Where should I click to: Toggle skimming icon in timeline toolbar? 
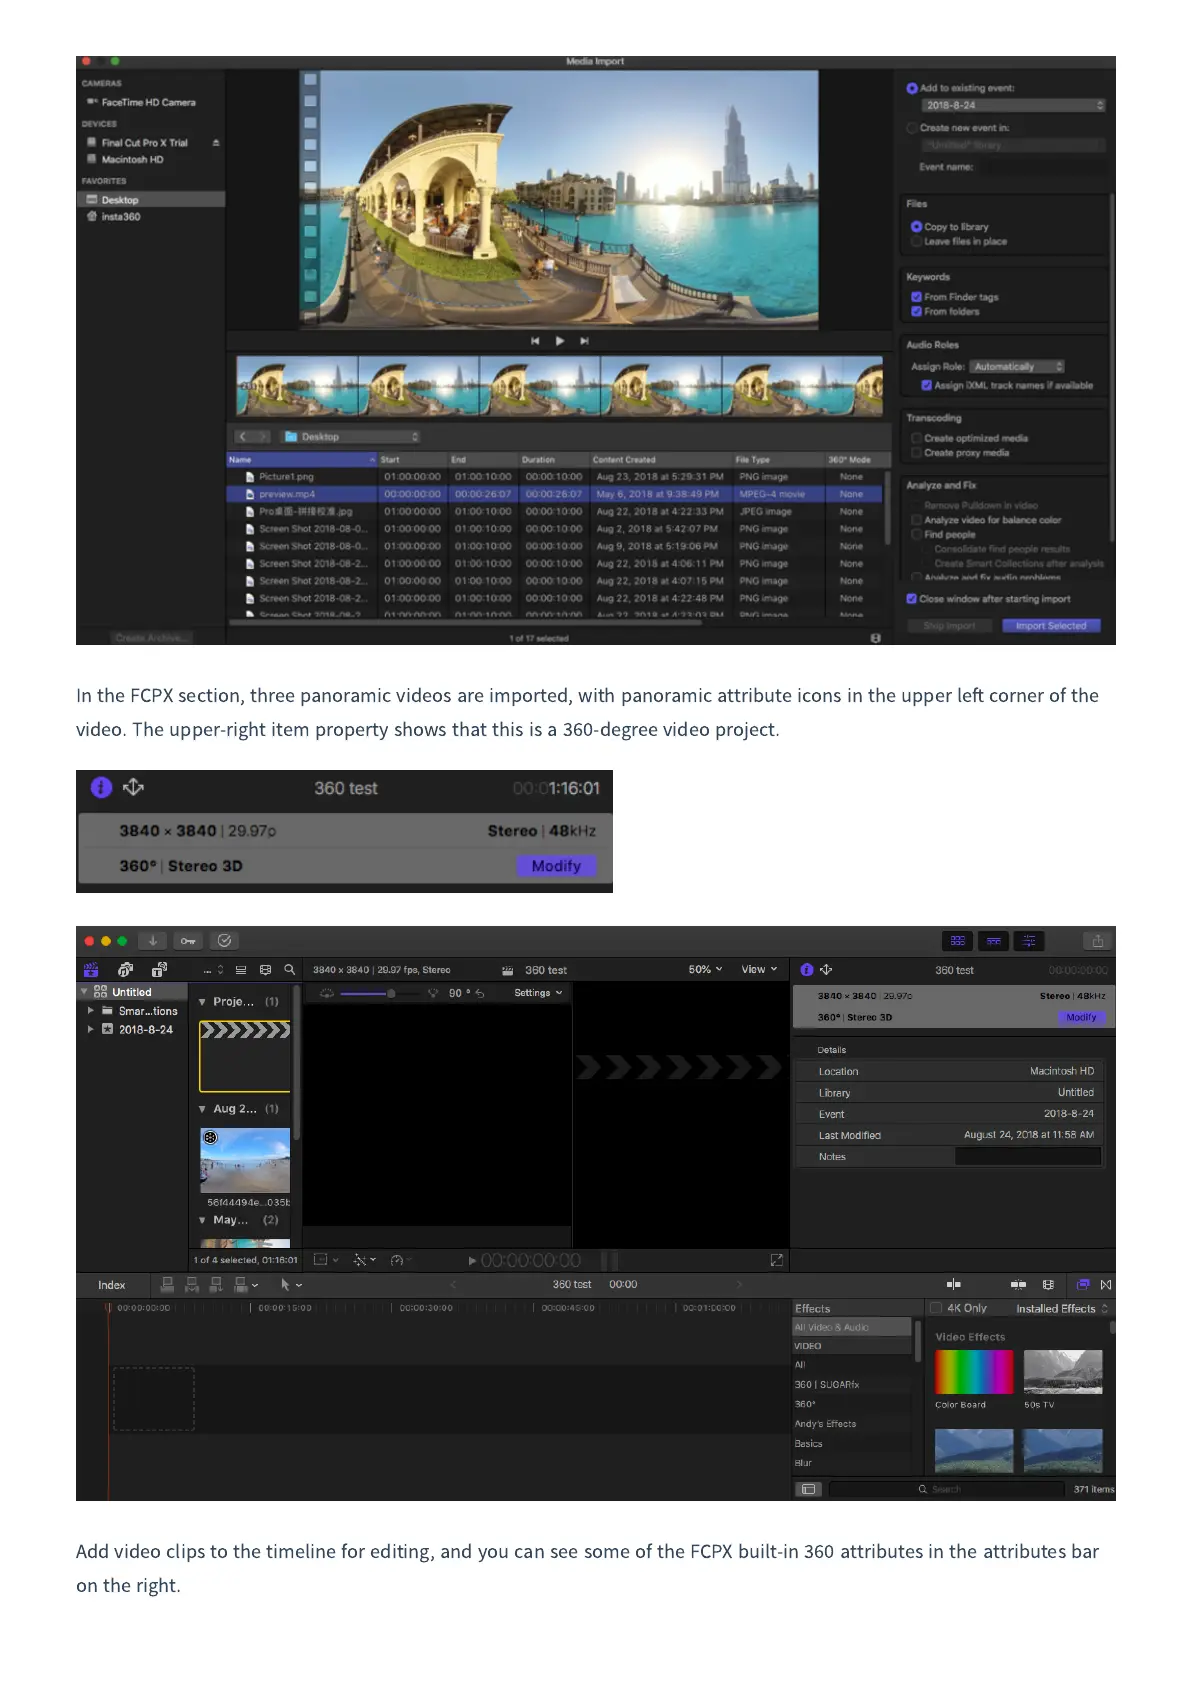954,1284
